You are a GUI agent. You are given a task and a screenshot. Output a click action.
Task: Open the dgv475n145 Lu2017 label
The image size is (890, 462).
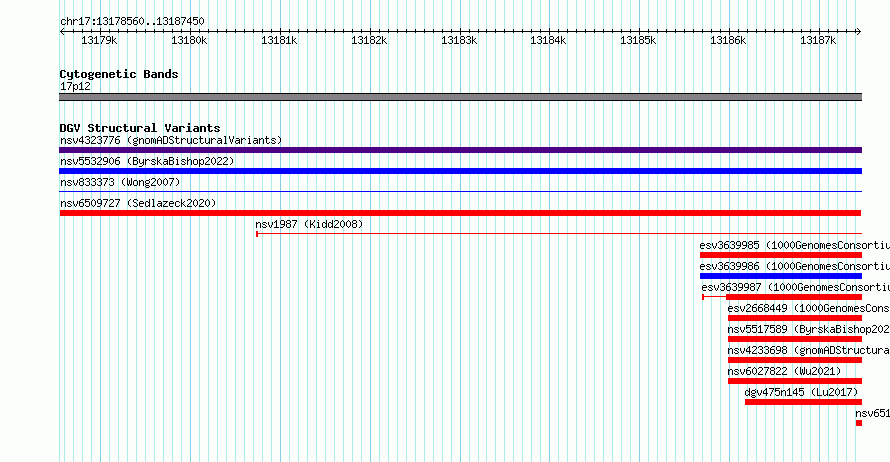coord(801,392)
